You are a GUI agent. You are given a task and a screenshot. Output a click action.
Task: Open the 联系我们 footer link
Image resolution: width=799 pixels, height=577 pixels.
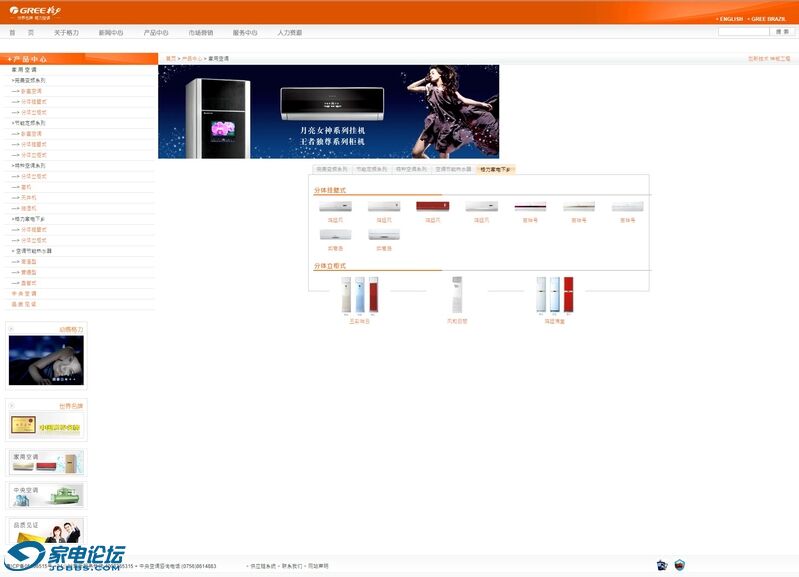click(292, 566)
